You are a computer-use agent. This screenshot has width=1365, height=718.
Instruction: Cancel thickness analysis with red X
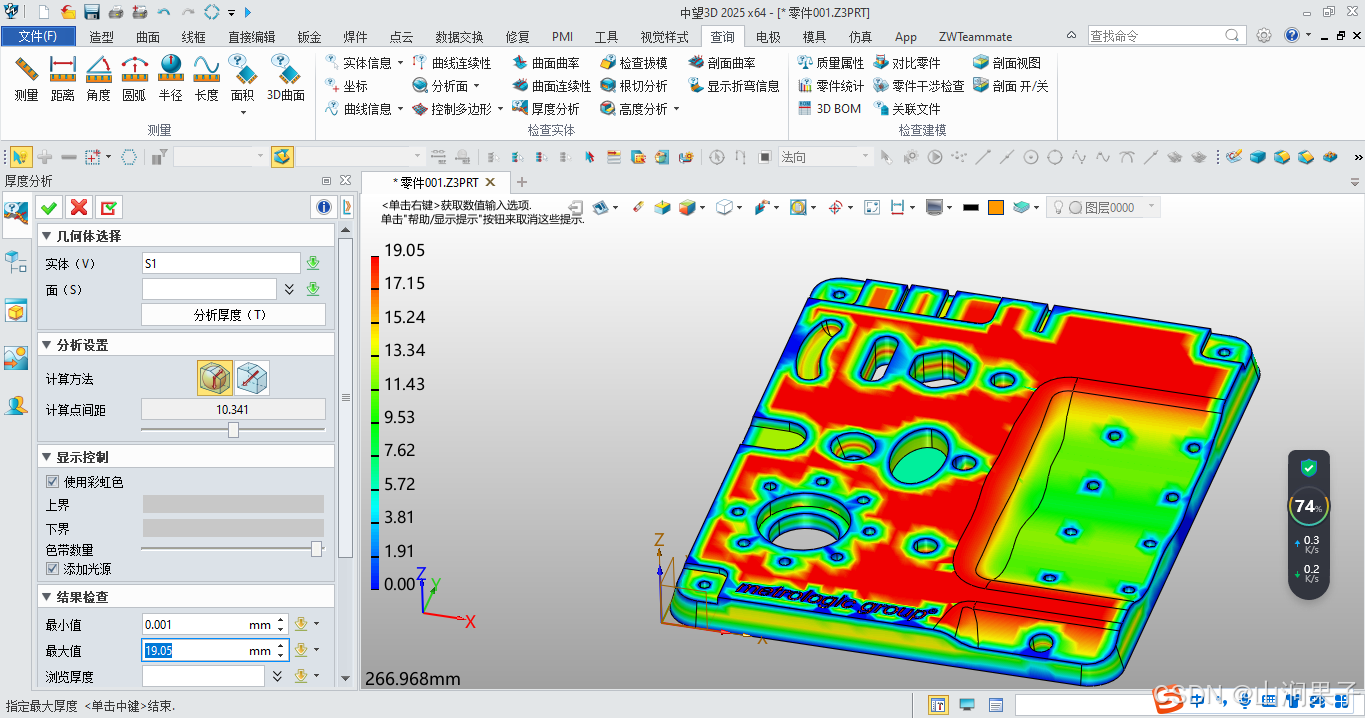tap(78, 207)
